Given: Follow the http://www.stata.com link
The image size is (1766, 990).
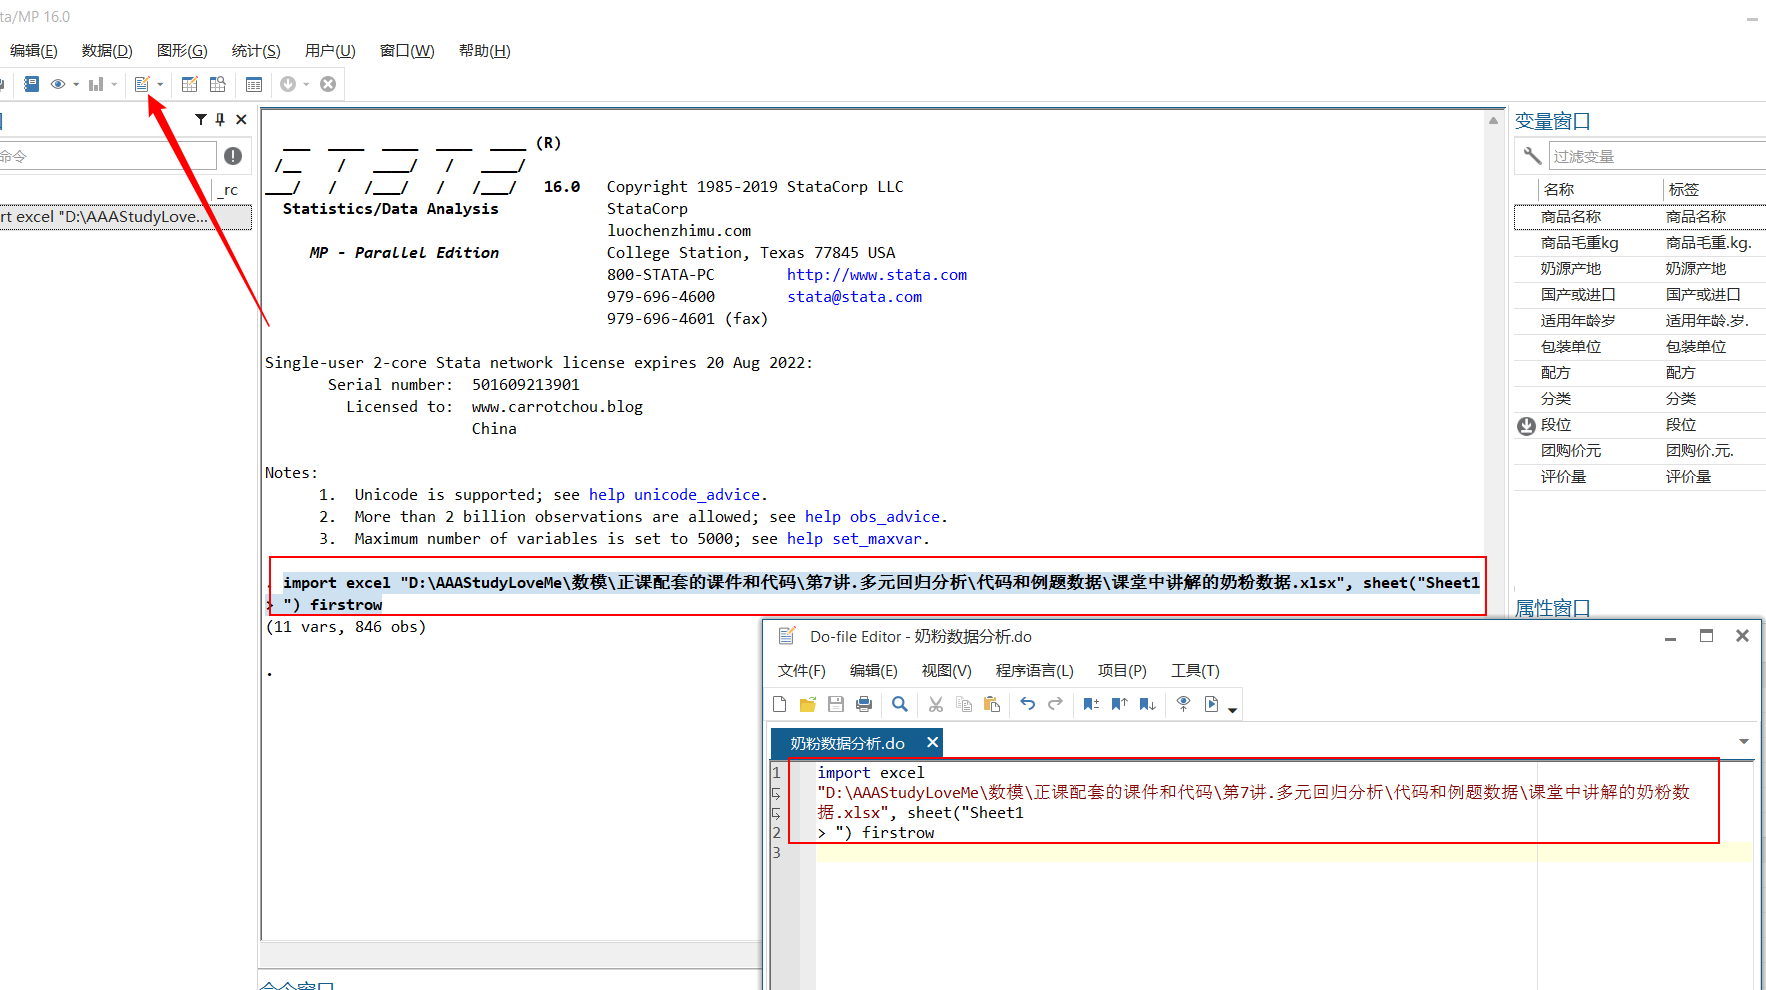Looking at the screenshot, I should (877, 275).
